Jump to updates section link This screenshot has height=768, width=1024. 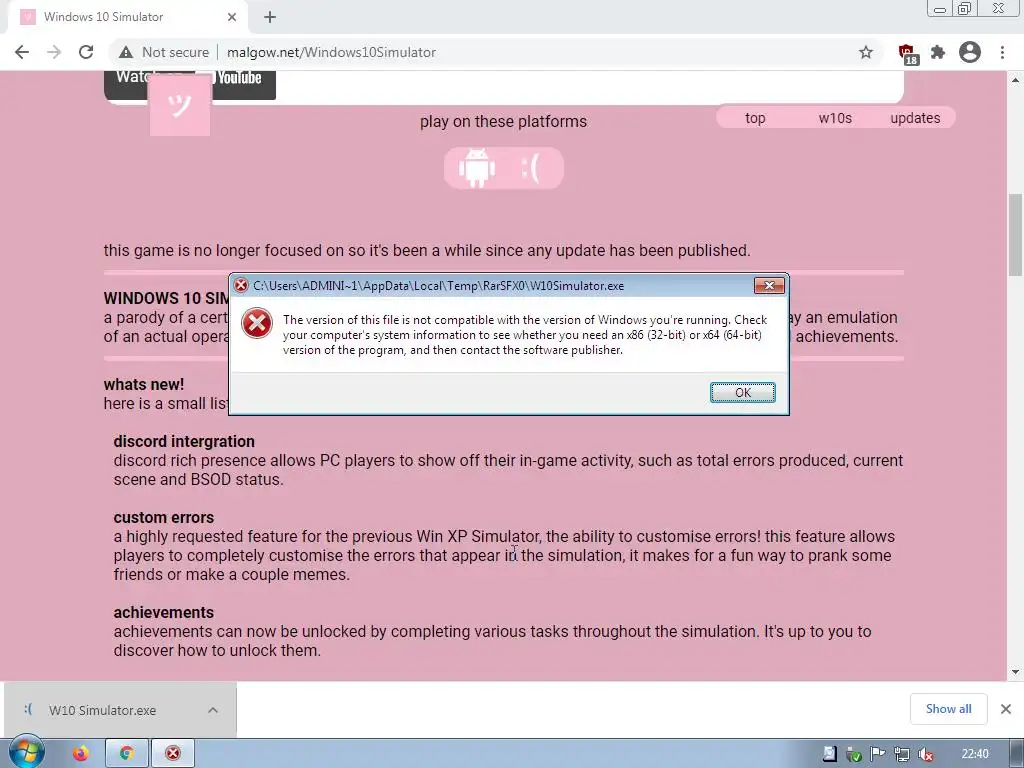[915, 118]
